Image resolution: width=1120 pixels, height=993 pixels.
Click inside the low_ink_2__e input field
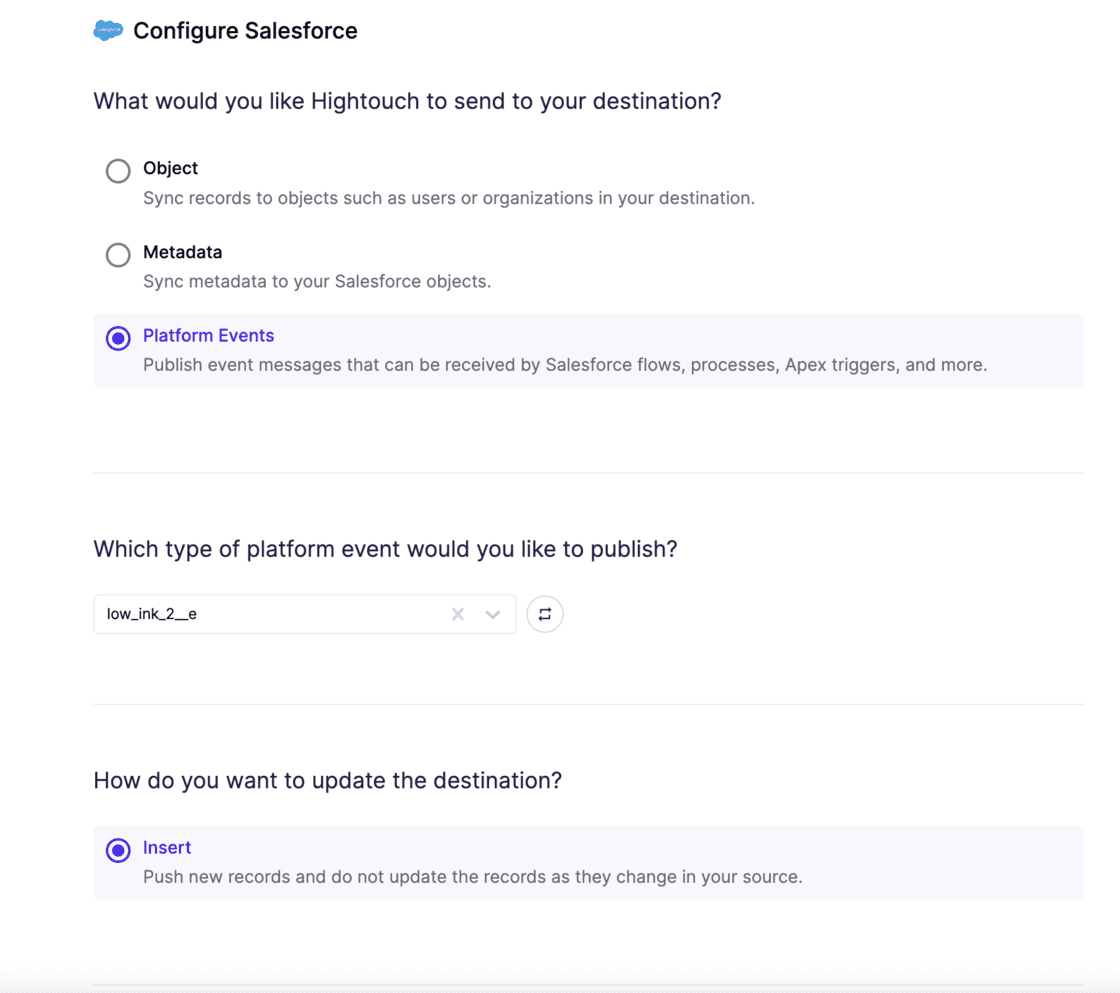pos(250,614)
